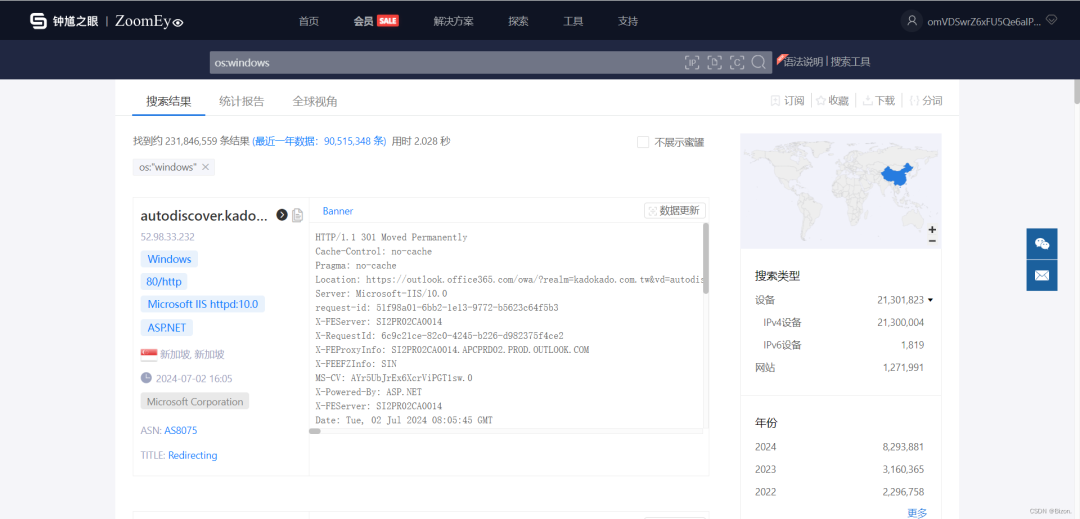1080x519 pixels.
Task: Click IP address 52.98.33.232
Action: (167, 237)
